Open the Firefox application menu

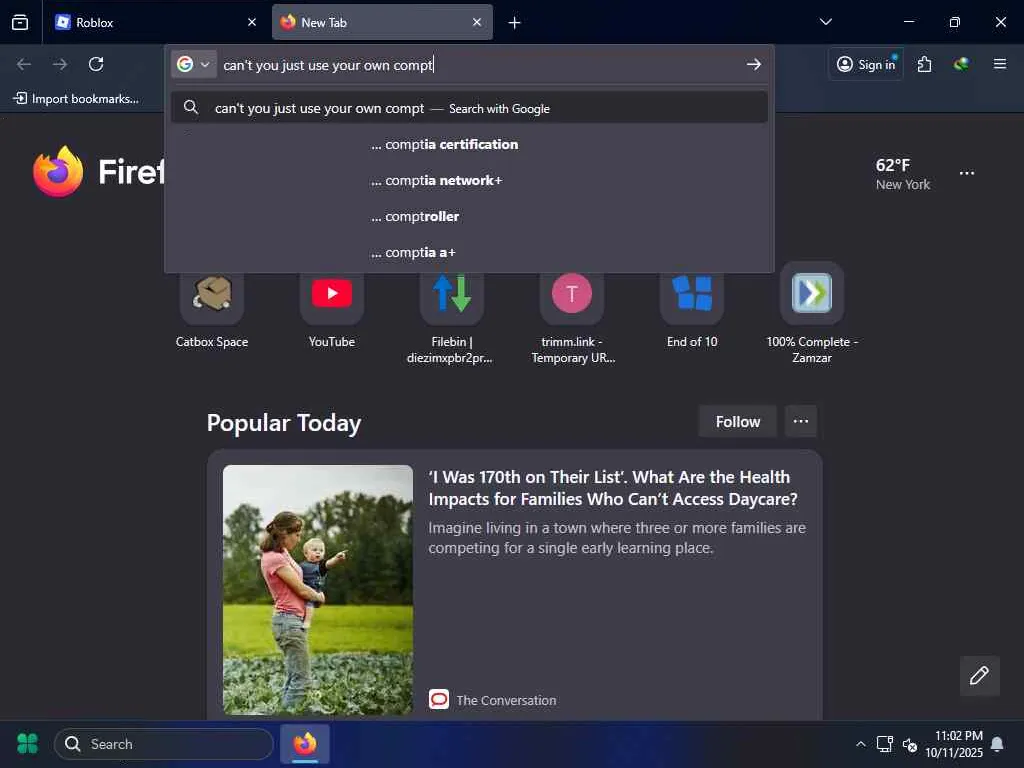(x=999, y=64)
